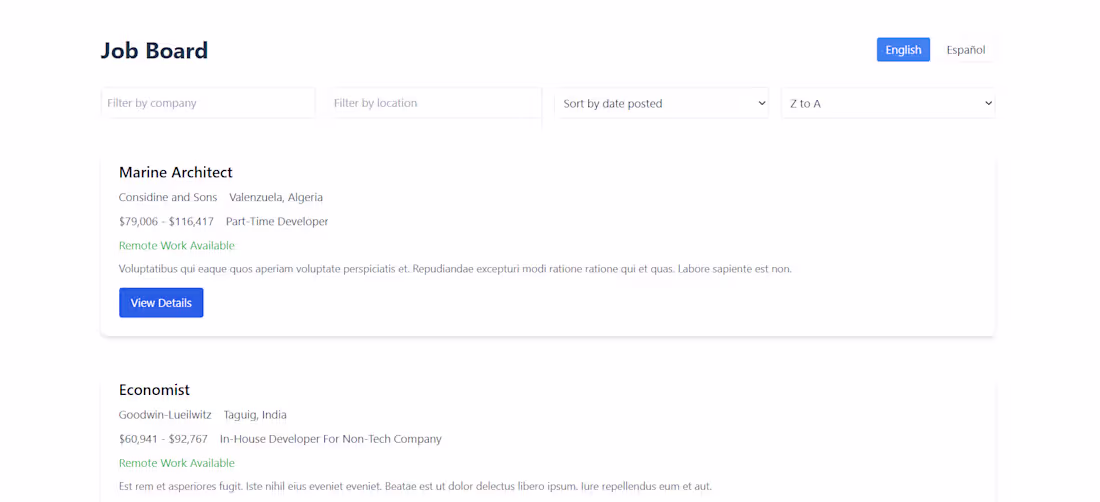
Task: Open the Z to A order dropdown
Action: tap(888, 103)
